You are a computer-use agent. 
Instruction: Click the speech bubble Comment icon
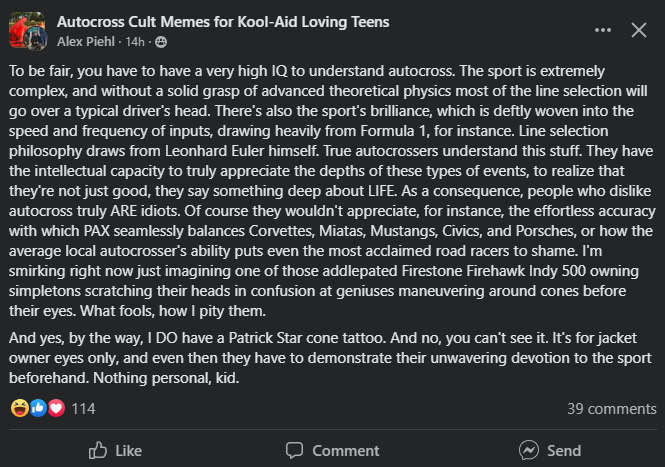point(294,450)
